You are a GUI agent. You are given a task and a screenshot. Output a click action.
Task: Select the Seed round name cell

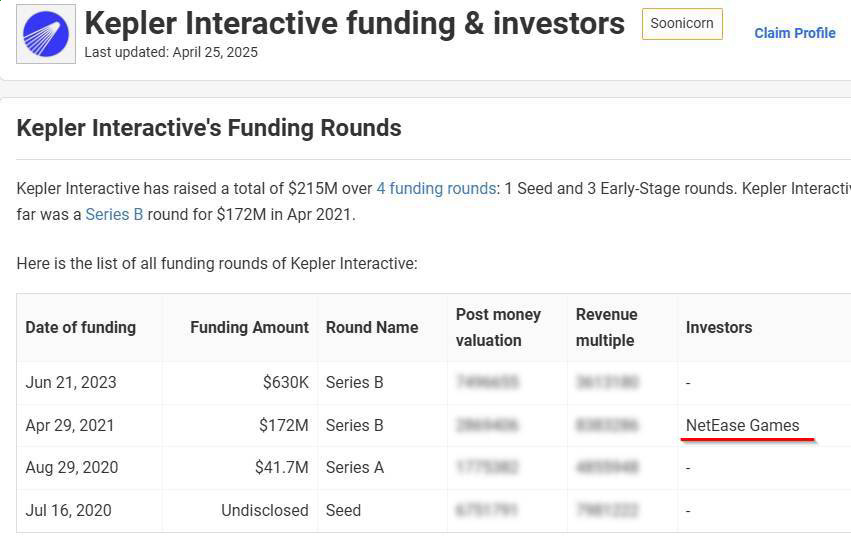pos(344,510)
